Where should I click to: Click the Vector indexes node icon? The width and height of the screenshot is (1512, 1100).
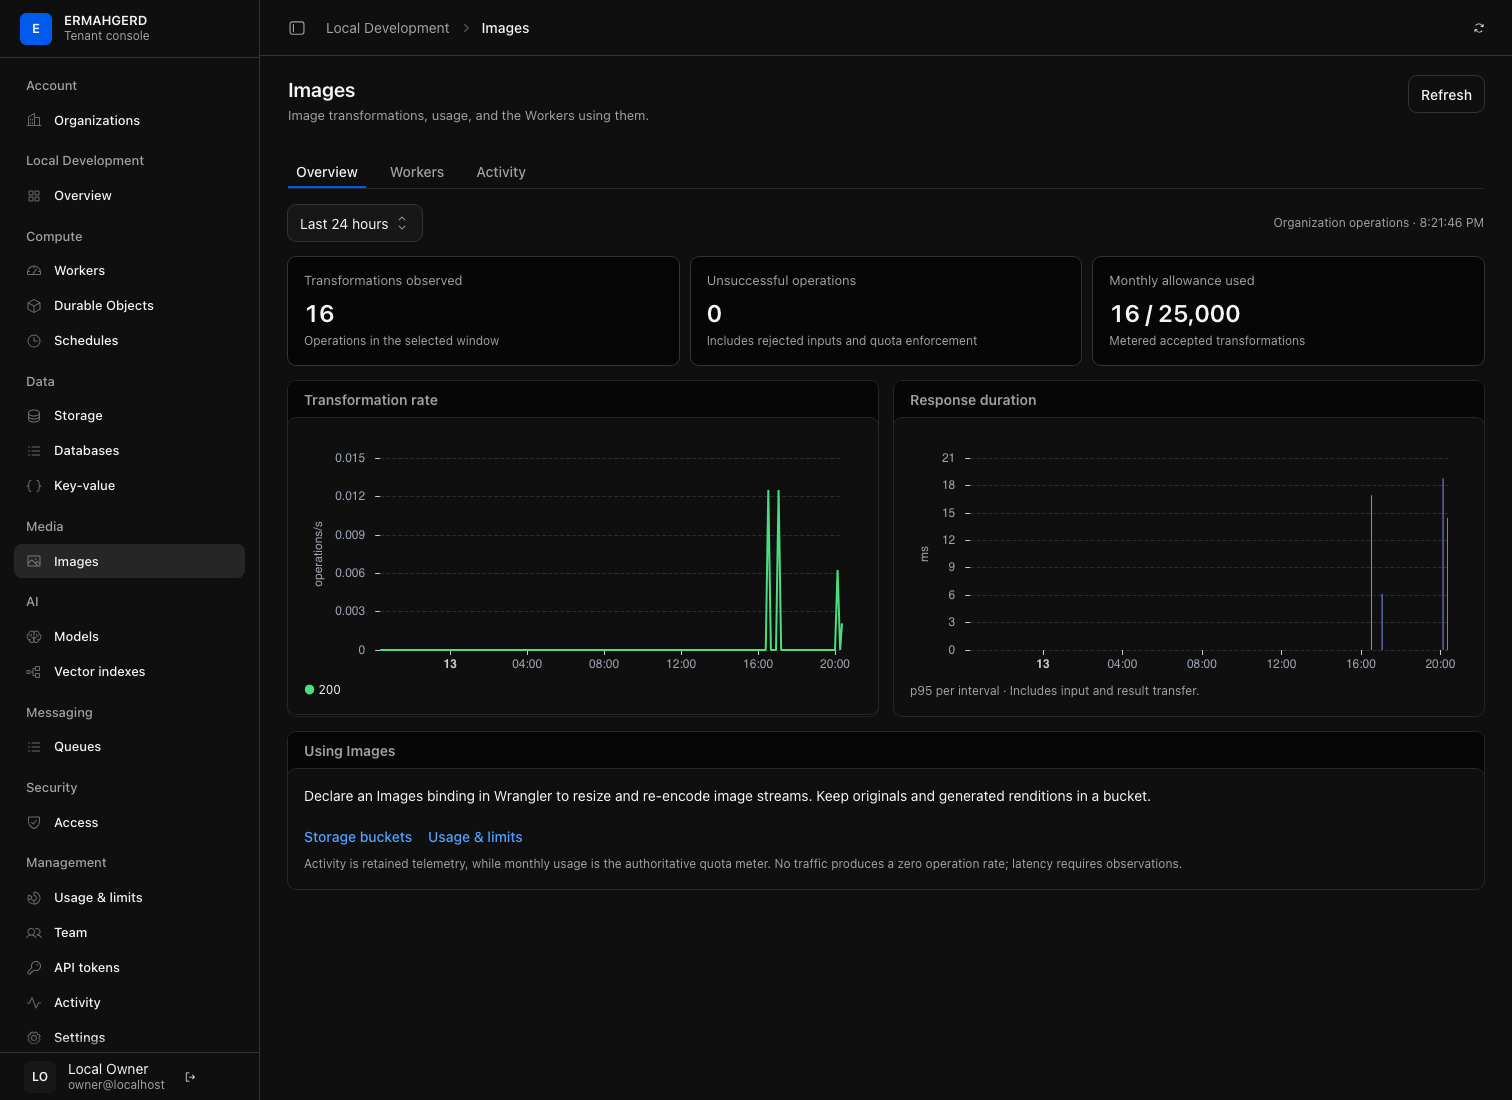tap(34, 672)
